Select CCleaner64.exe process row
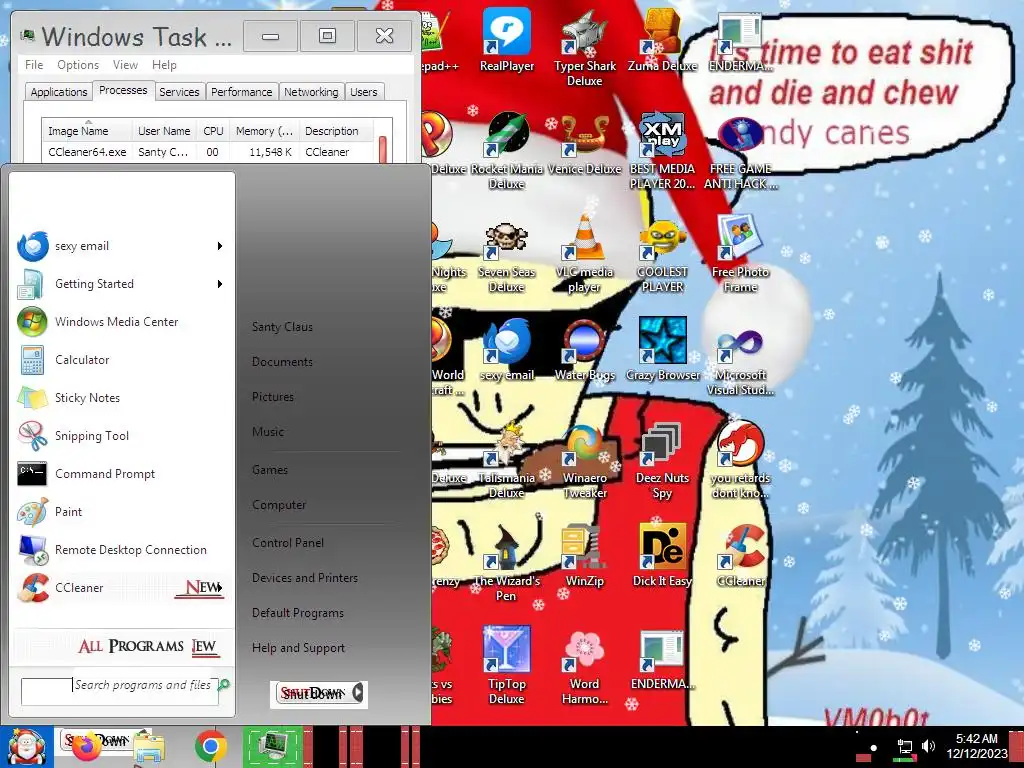Screen dimensions: 1024x768 [x=209, y=152]
